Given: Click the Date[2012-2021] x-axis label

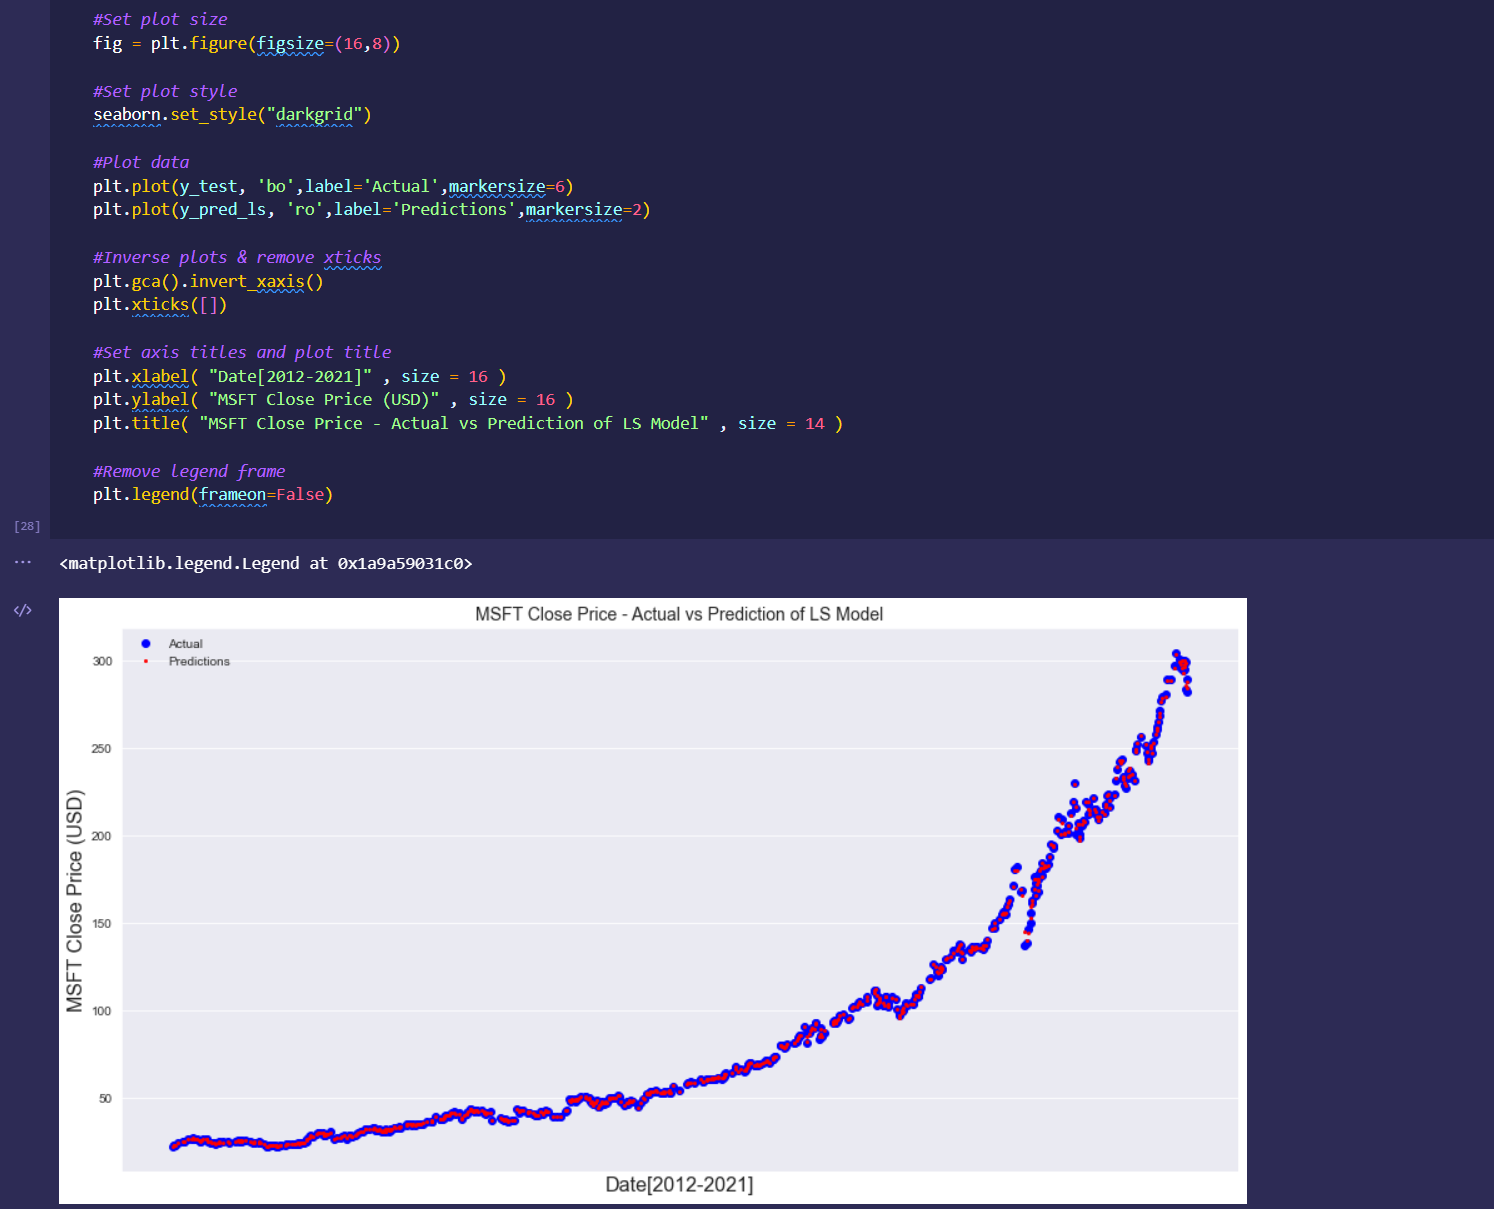Looking at the screenshot, I should click(x=679, y=1185).
